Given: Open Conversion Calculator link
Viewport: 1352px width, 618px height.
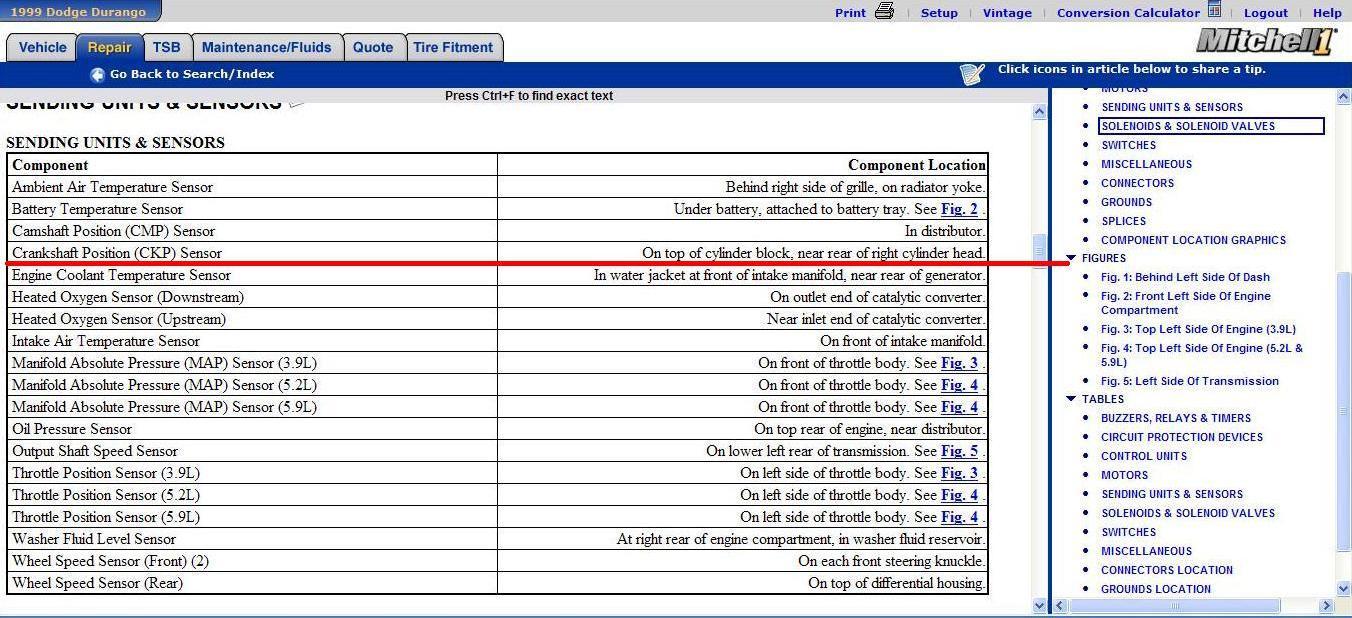Looking at the screenshot, I should (x=1128, y=13).
